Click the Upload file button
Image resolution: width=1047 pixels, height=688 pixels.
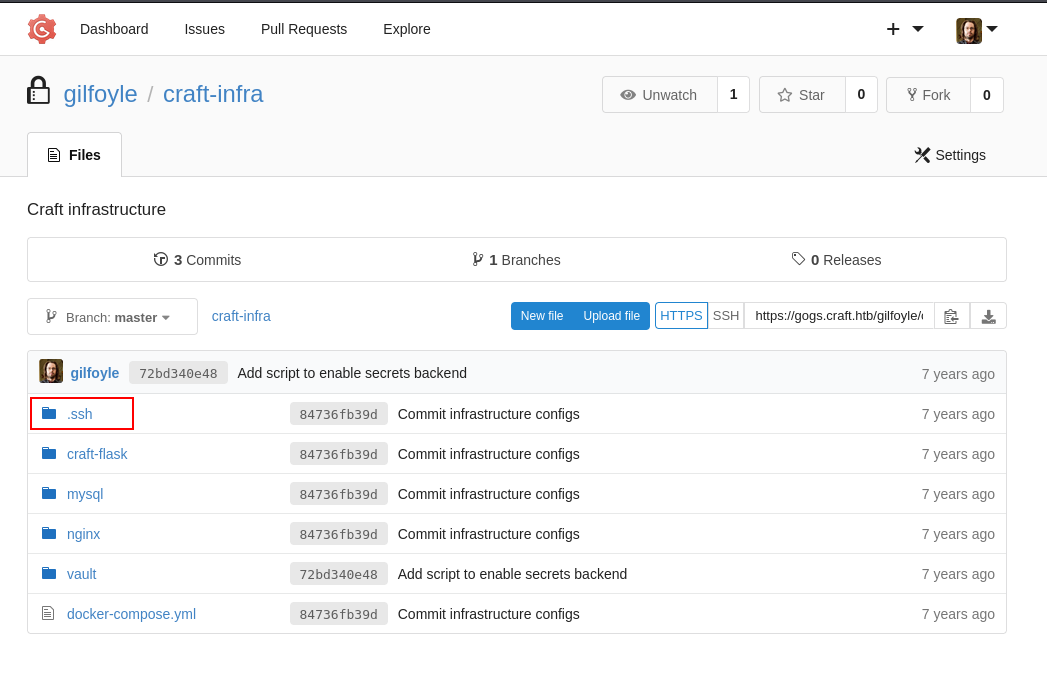(612, 316)
